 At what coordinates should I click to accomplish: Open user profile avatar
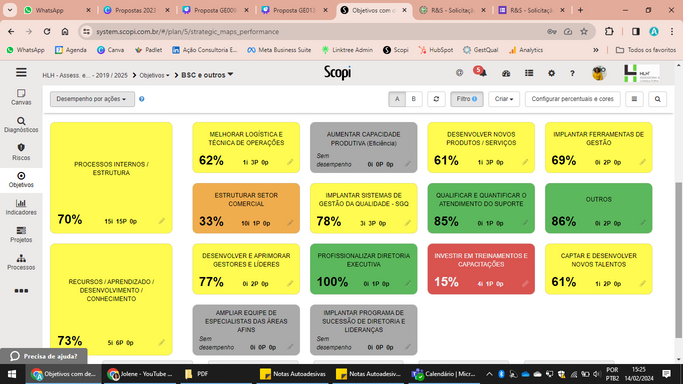[x=599, y=73]
